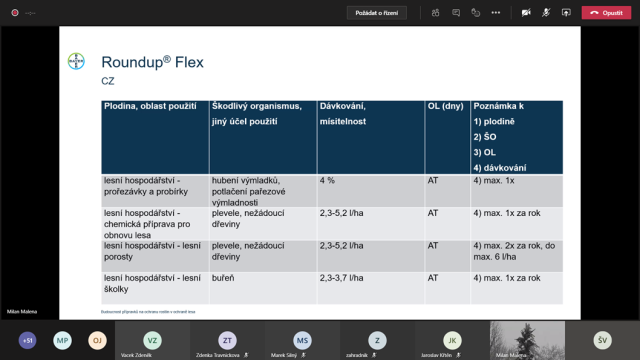Open the meeting chat conversation
The height and width of the screenshot is (360, 640).
click(x=456, y=13)
